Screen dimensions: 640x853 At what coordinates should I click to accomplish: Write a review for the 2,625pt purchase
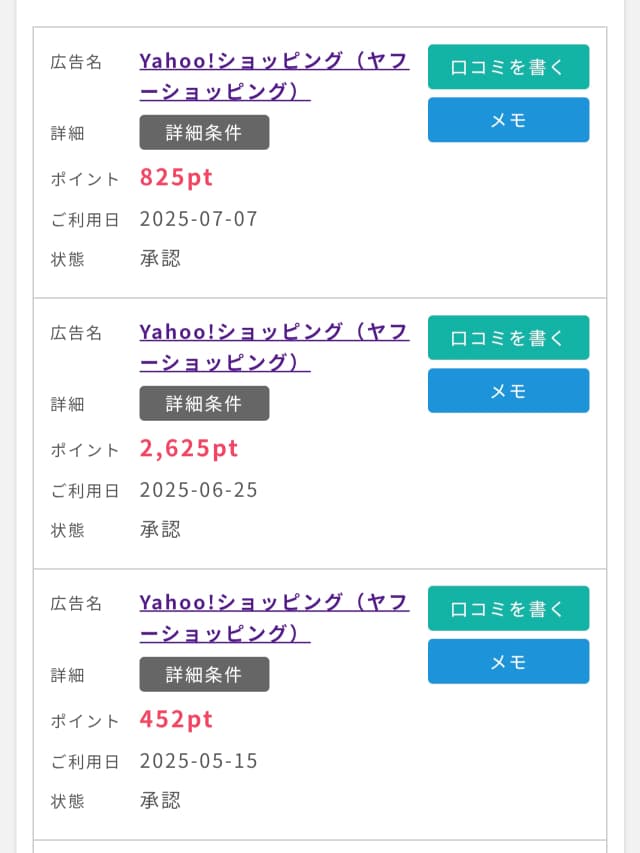[x=508, y=337]
